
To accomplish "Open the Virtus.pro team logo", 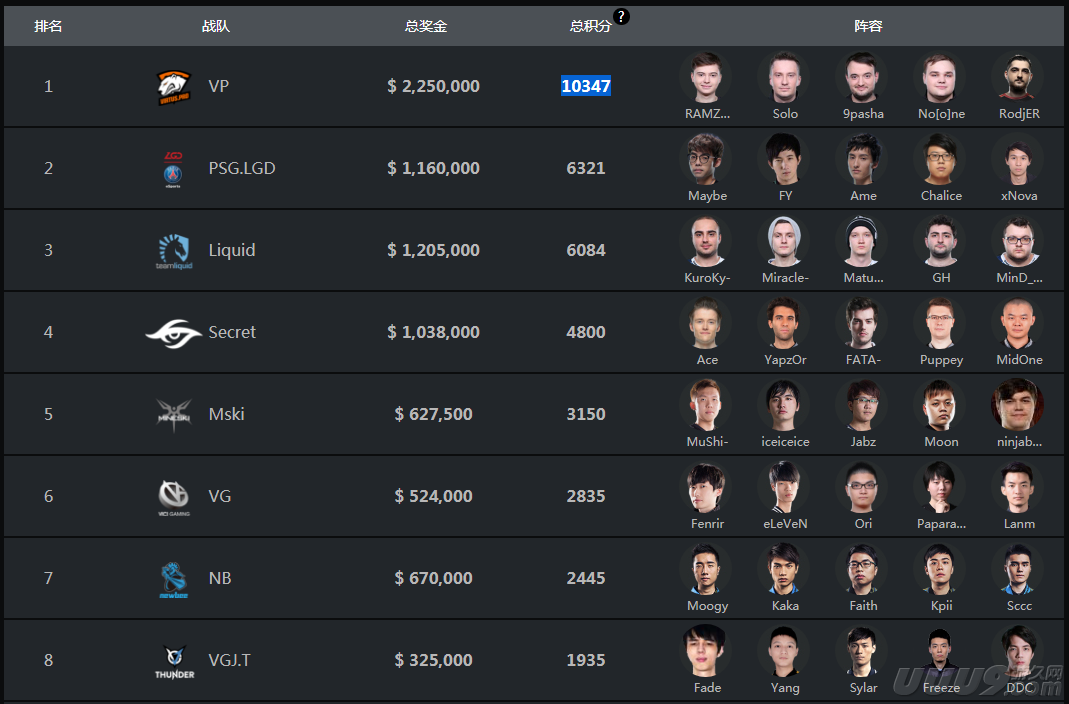I will [174, 87].
